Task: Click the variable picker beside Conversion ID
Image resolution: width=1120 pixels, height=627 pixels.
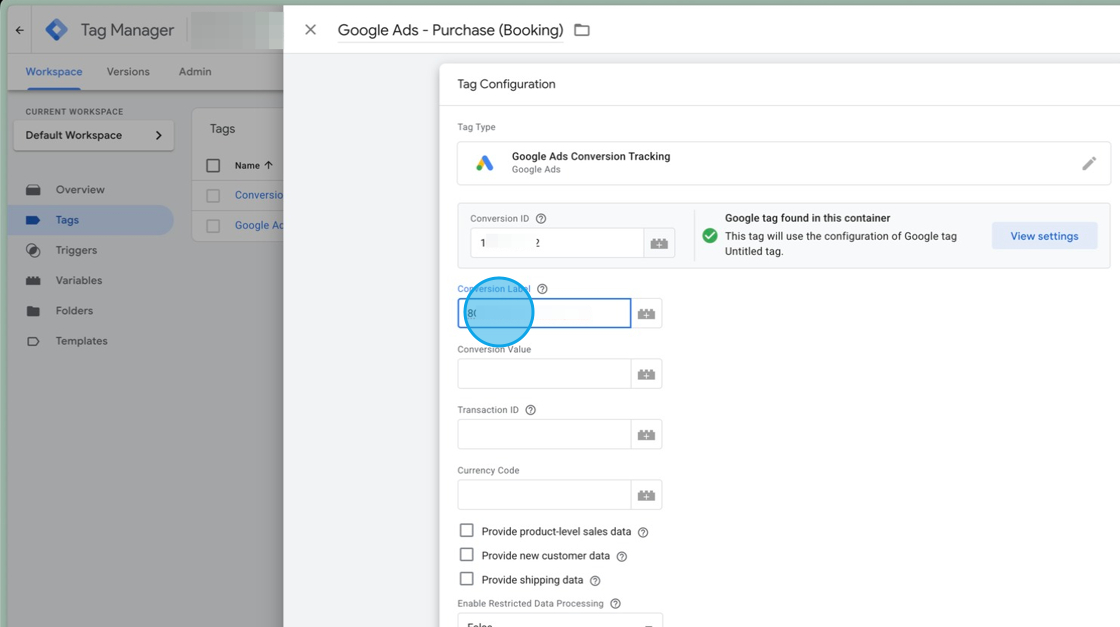Action: click(659, 243)
